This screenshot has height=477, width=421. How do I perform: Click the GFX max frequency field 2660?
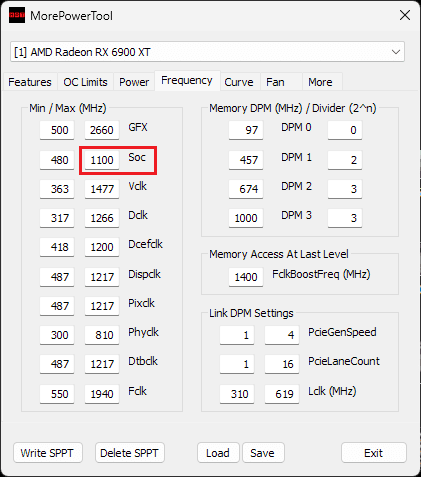[102, 130]
